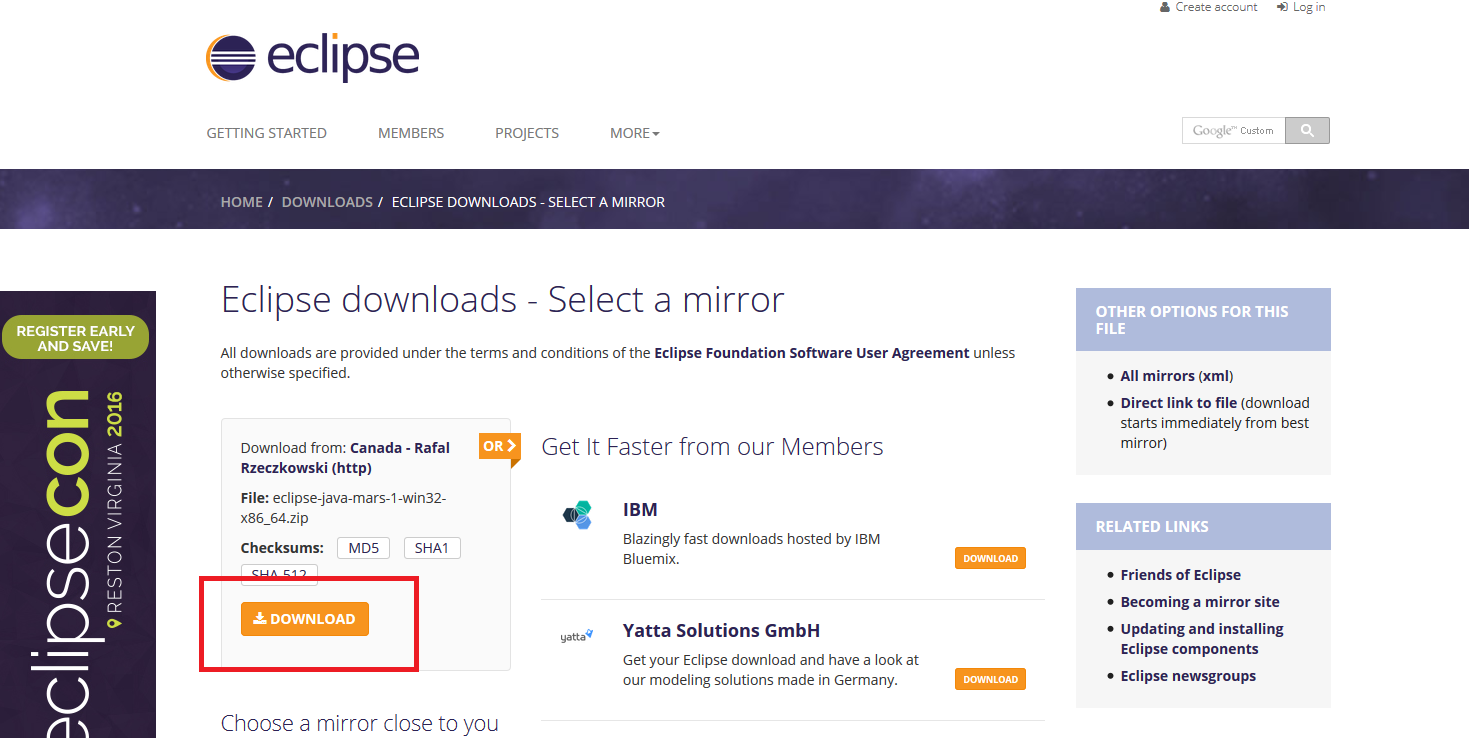Open the Create account link
Image resolution: width=1469 pixels, height=738 pixels.
click(1215, 7)
